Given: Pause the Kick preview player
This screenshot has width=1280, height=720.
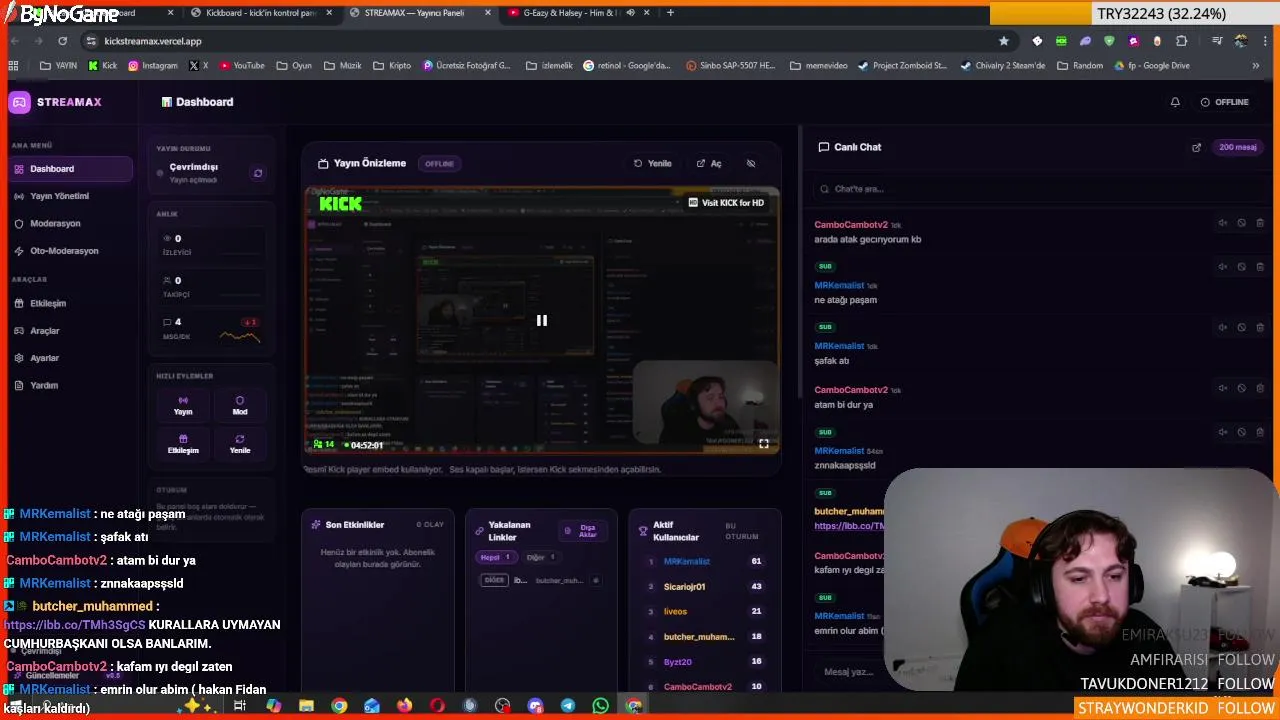Looking at the screenshot, I should click(542, 320).
